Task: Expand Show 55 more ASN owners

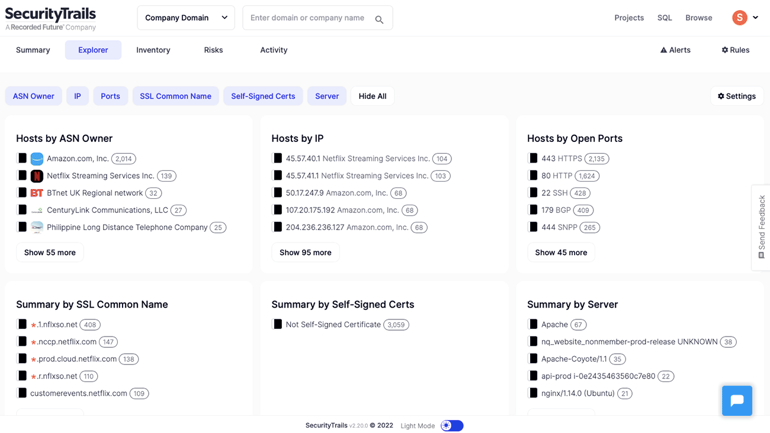Action: 50,252
